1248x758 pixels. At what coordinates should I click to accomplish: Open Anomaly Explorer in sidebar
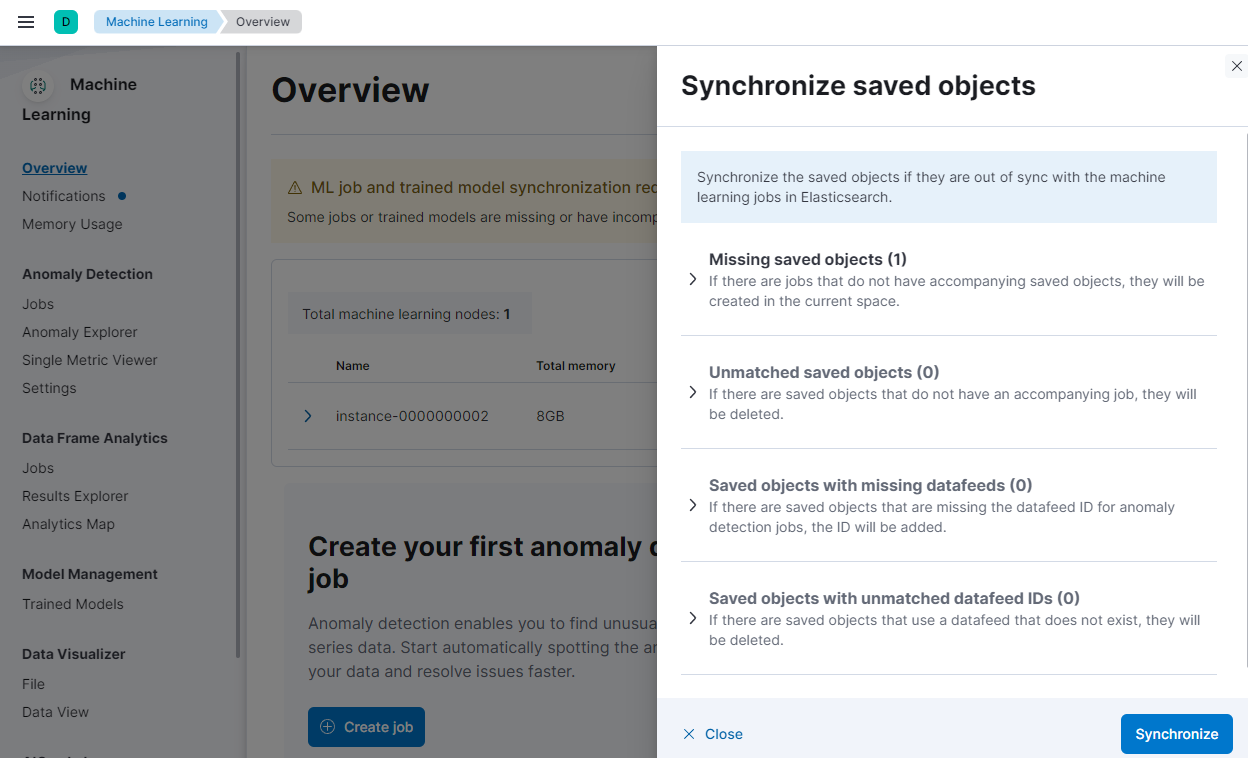pyautogui.click(x=80, y=332)
